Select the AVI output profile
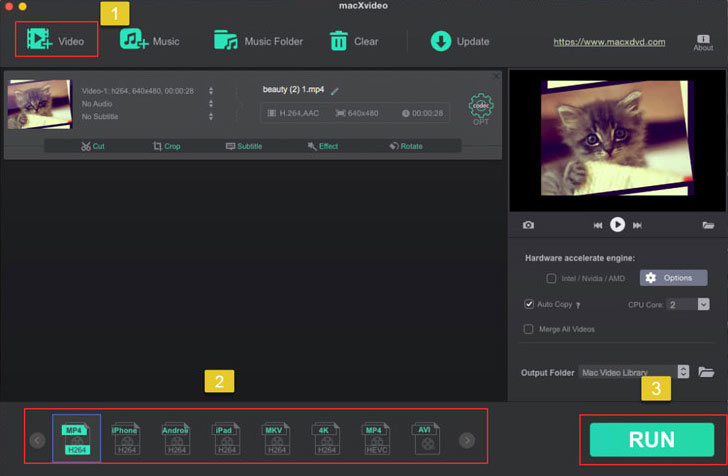The image size is (728, 476). (426, 439)
